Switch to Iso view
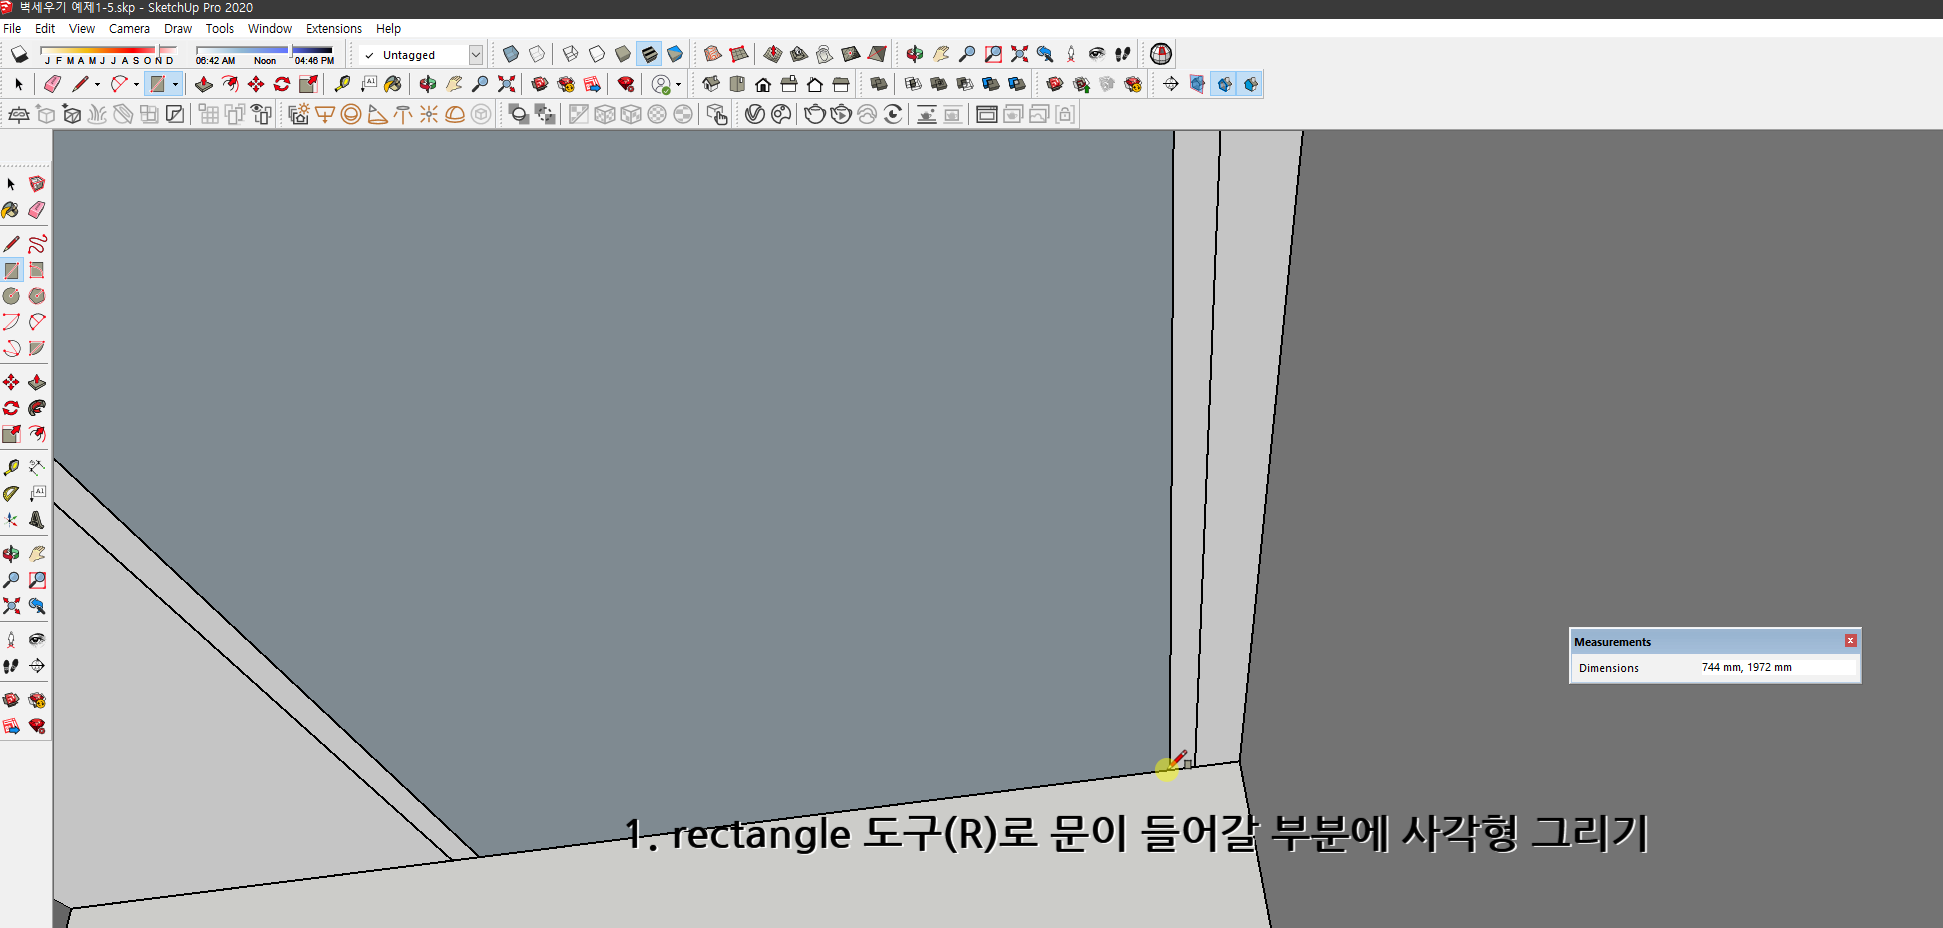The image size is (1943, 928). coord(711,84)
